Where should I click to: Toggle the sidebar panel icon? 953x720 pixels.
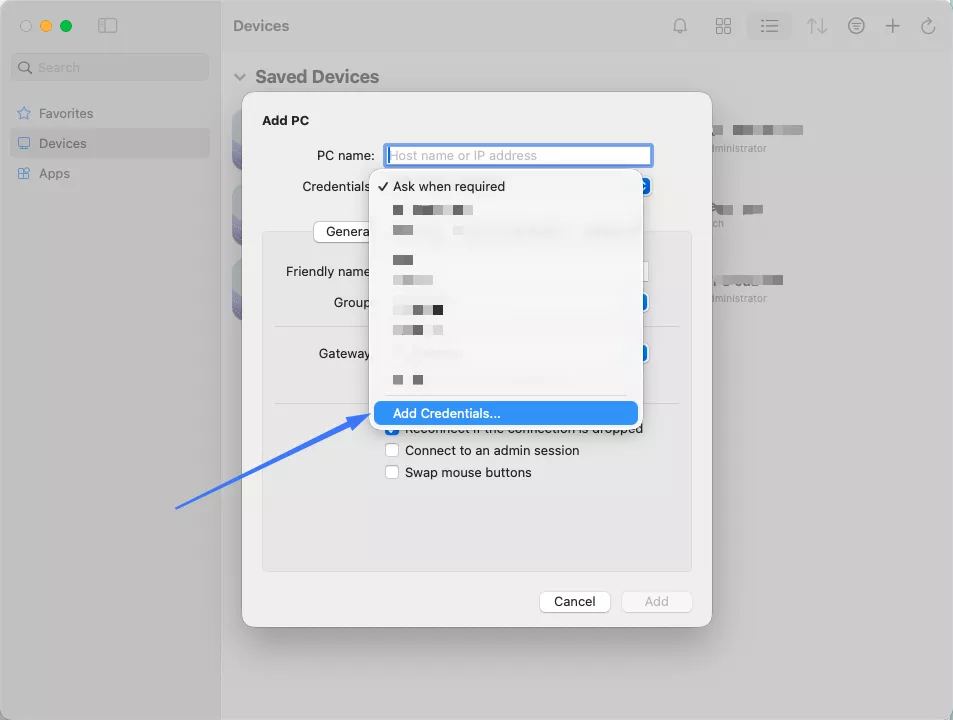tap(107, 26)
